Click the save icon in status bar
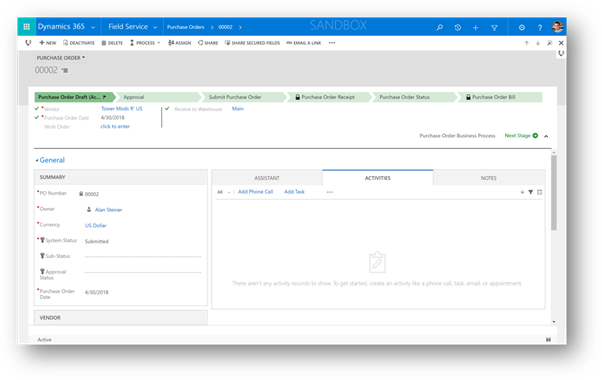The image size is (602, 380). [x=548, y=339]
